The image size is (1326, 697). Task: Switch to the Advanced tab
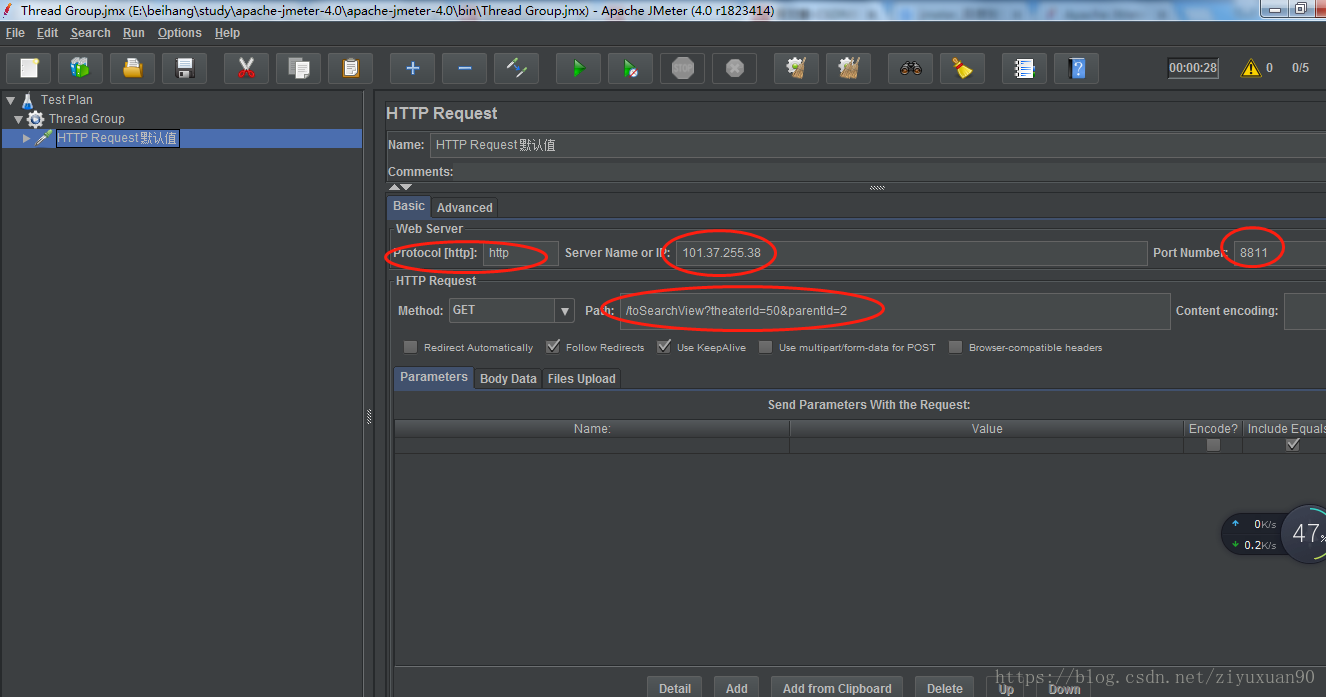point(465,207)
